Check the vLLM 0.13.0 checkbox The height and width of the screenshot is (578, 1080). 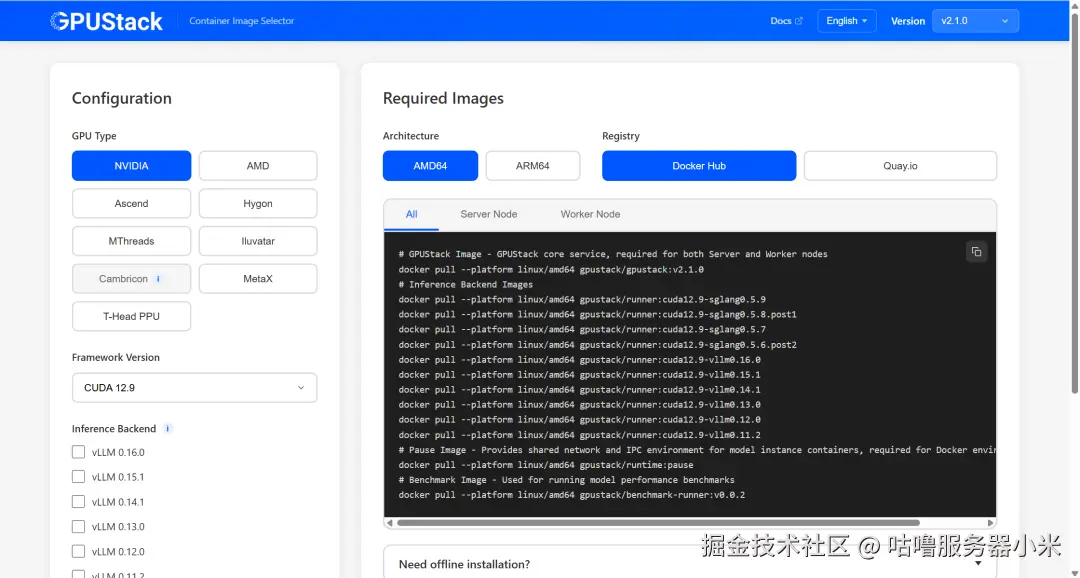[79, 526]
